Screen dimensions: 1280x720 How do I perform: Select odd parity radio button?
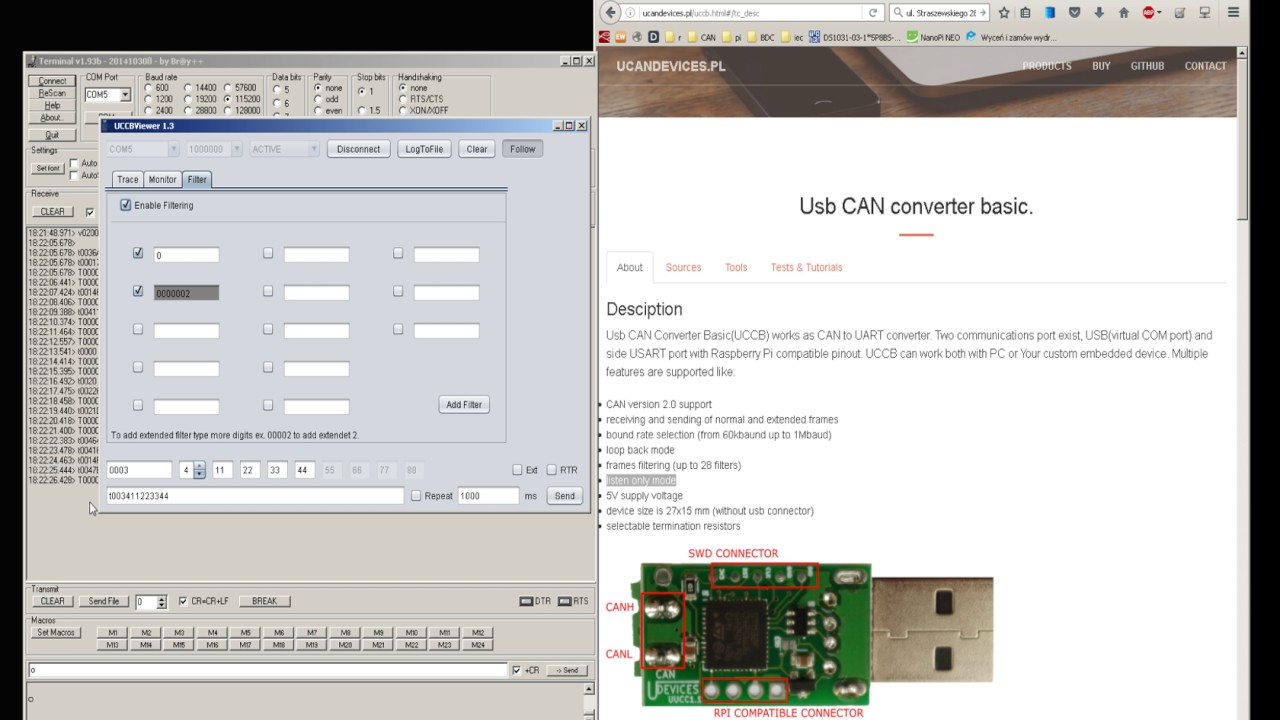coord(318,99)
